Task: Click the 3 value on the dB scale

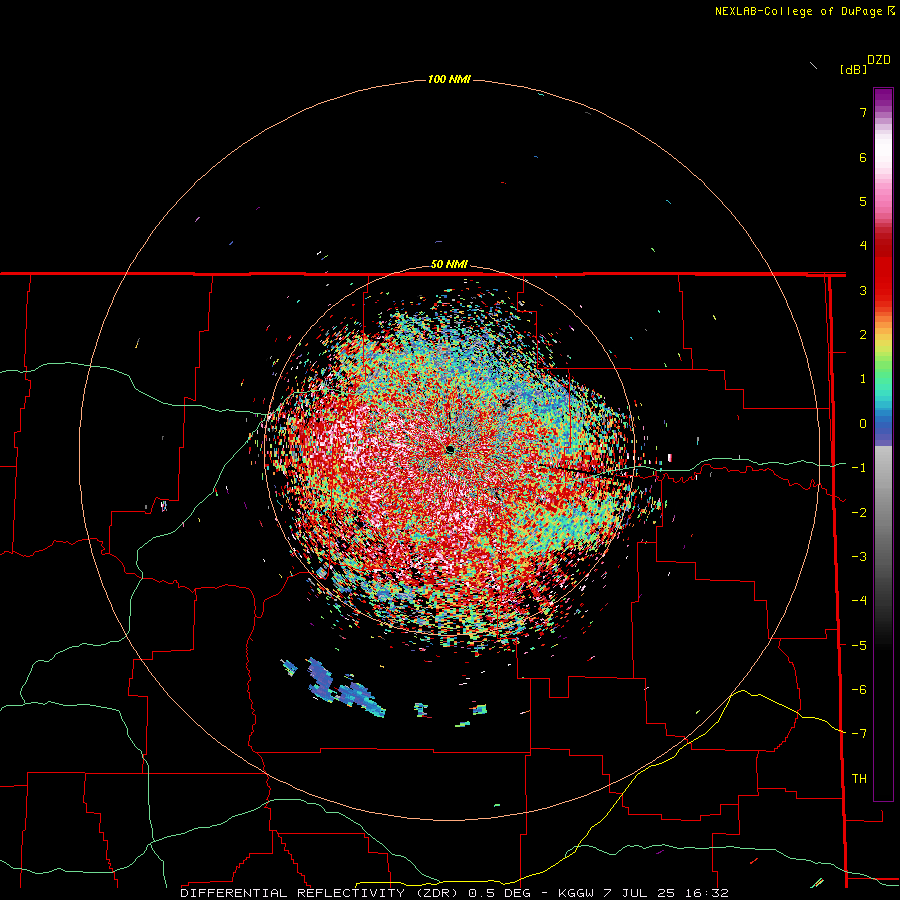Action: [x=863, y=290]
